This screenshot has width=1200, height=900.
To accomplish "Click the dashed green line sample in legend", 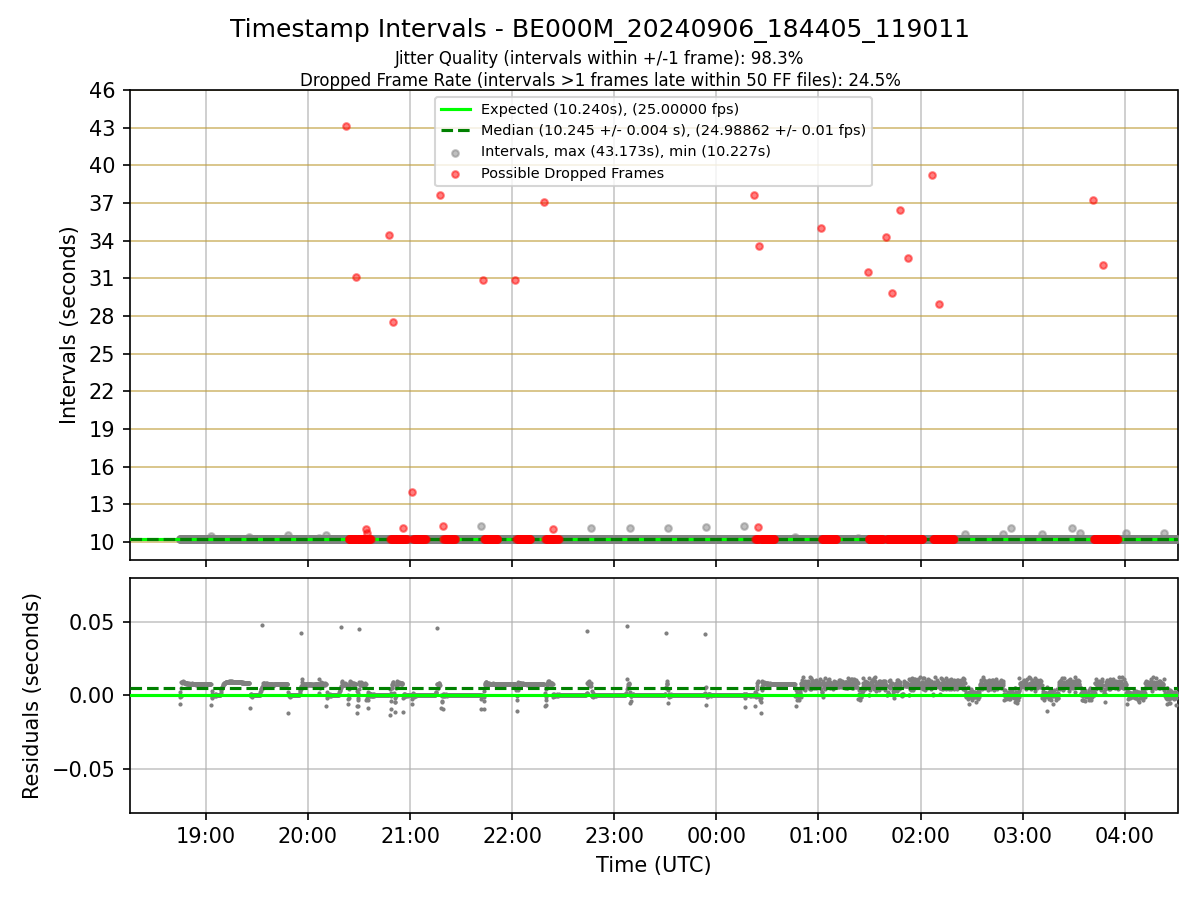I will 456,131.
